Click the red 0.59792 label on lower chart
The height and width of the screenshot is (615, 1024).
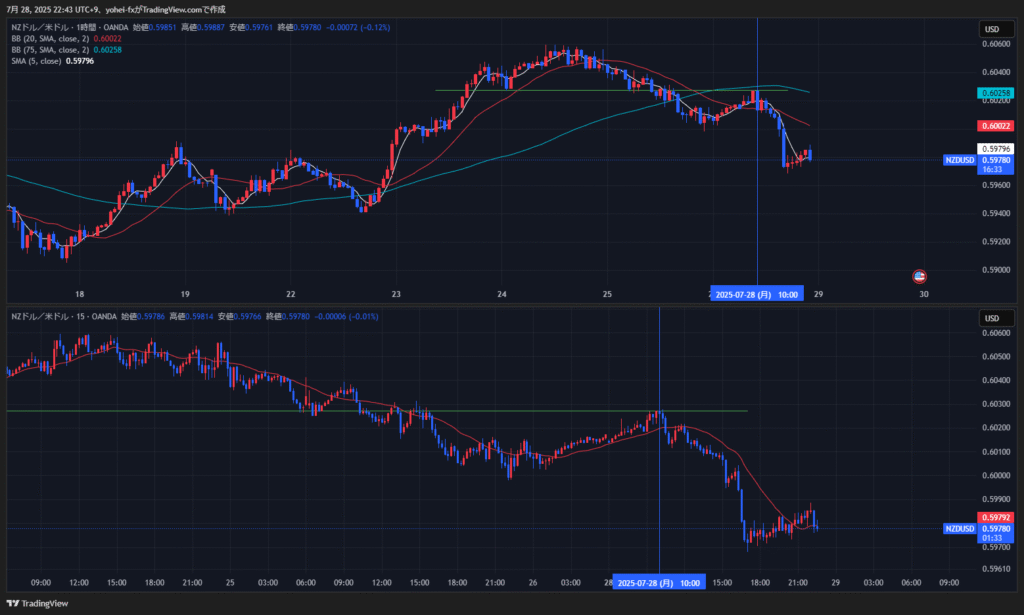pos(995,517)
